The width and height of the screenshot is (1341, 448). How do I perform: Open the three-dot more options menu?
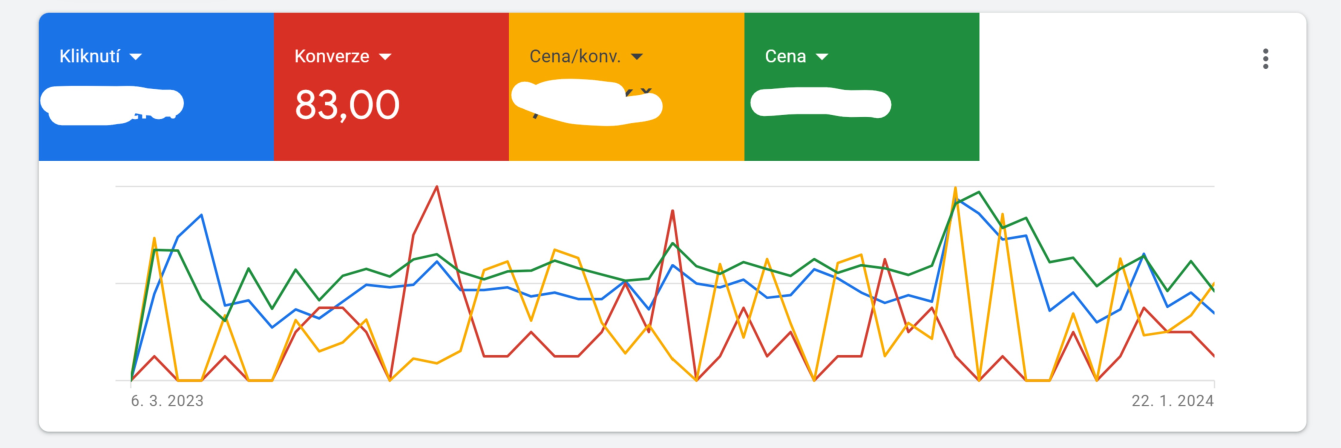(x=1265, y=58)
